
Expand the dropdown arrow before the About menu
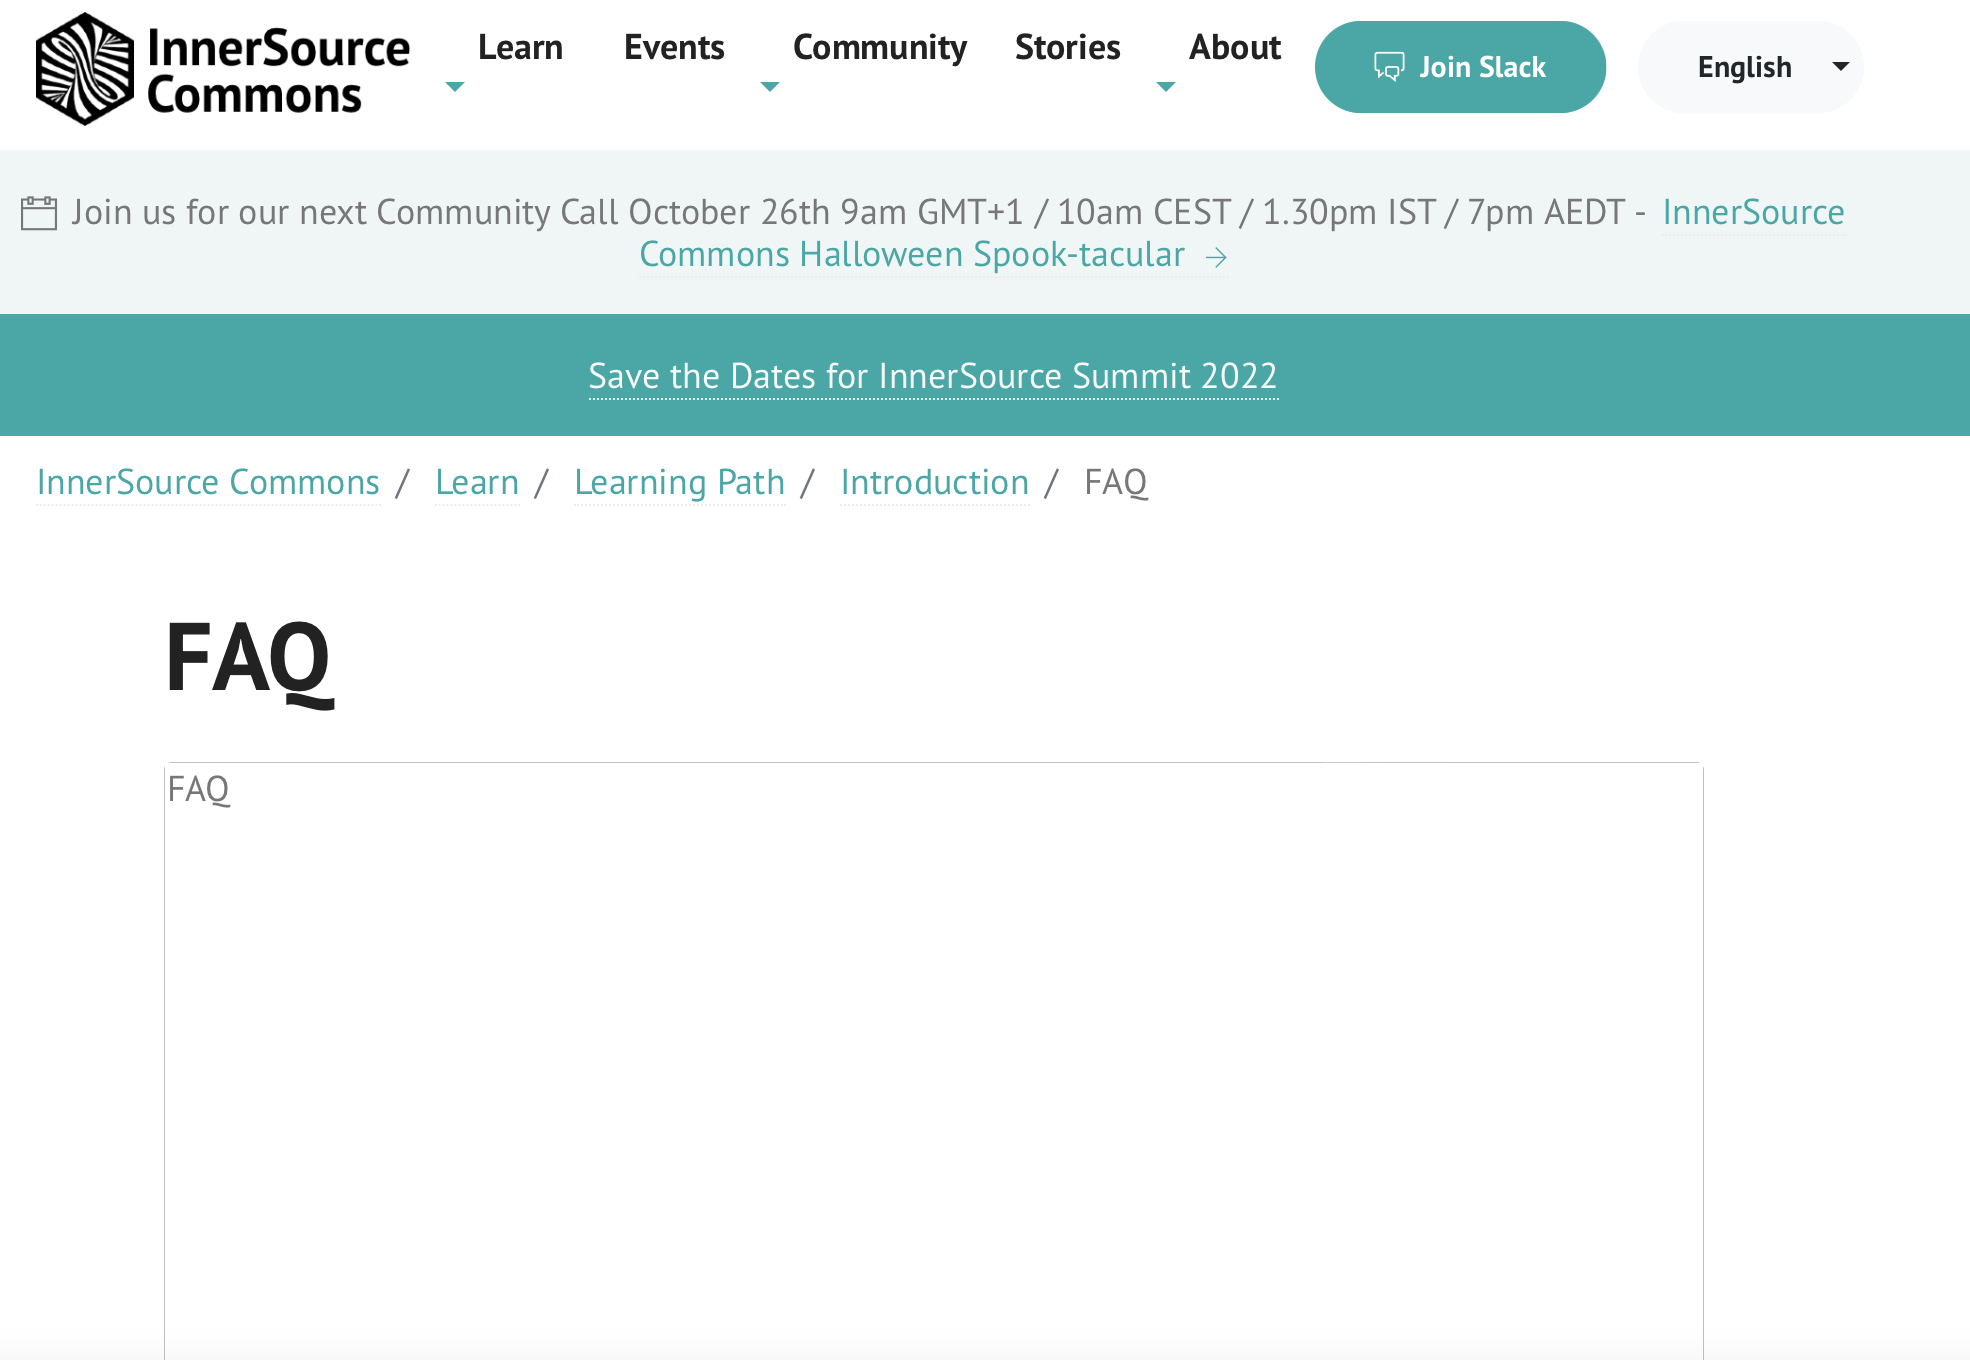[1166, 87]
